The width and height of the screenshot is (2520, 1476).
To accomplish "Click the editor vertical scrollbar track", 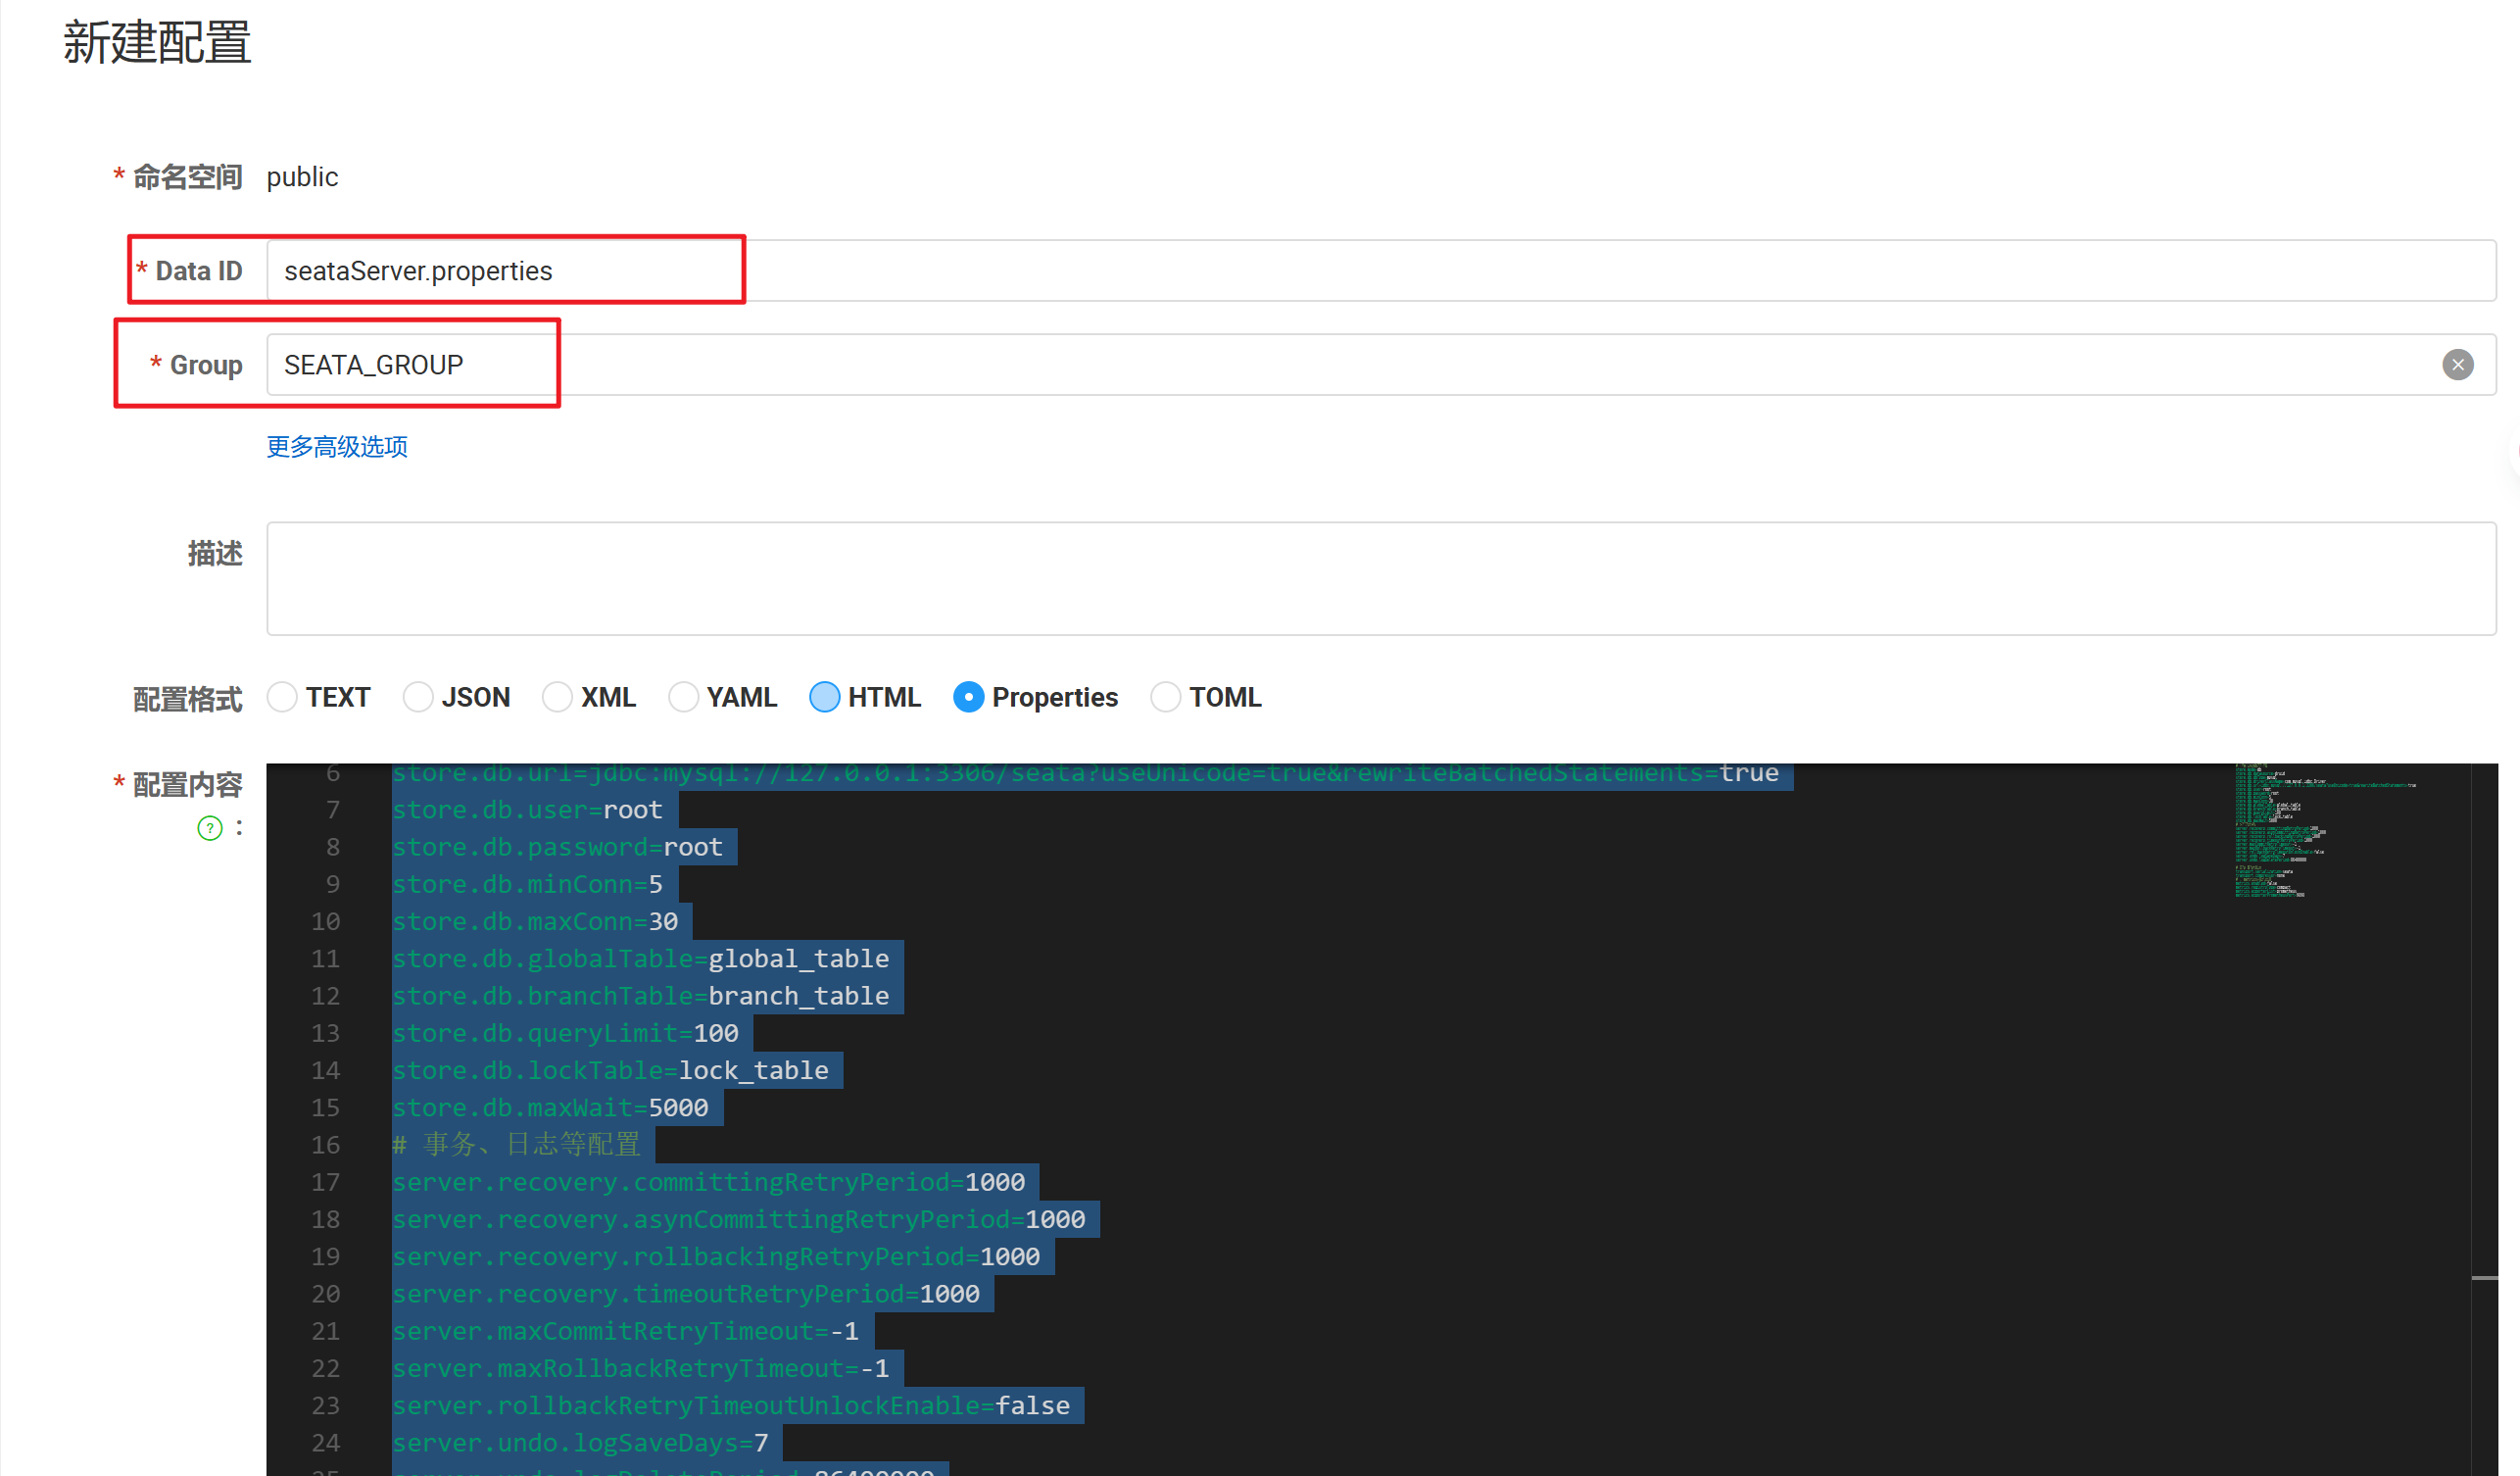I will [x=2484, y=1100].
